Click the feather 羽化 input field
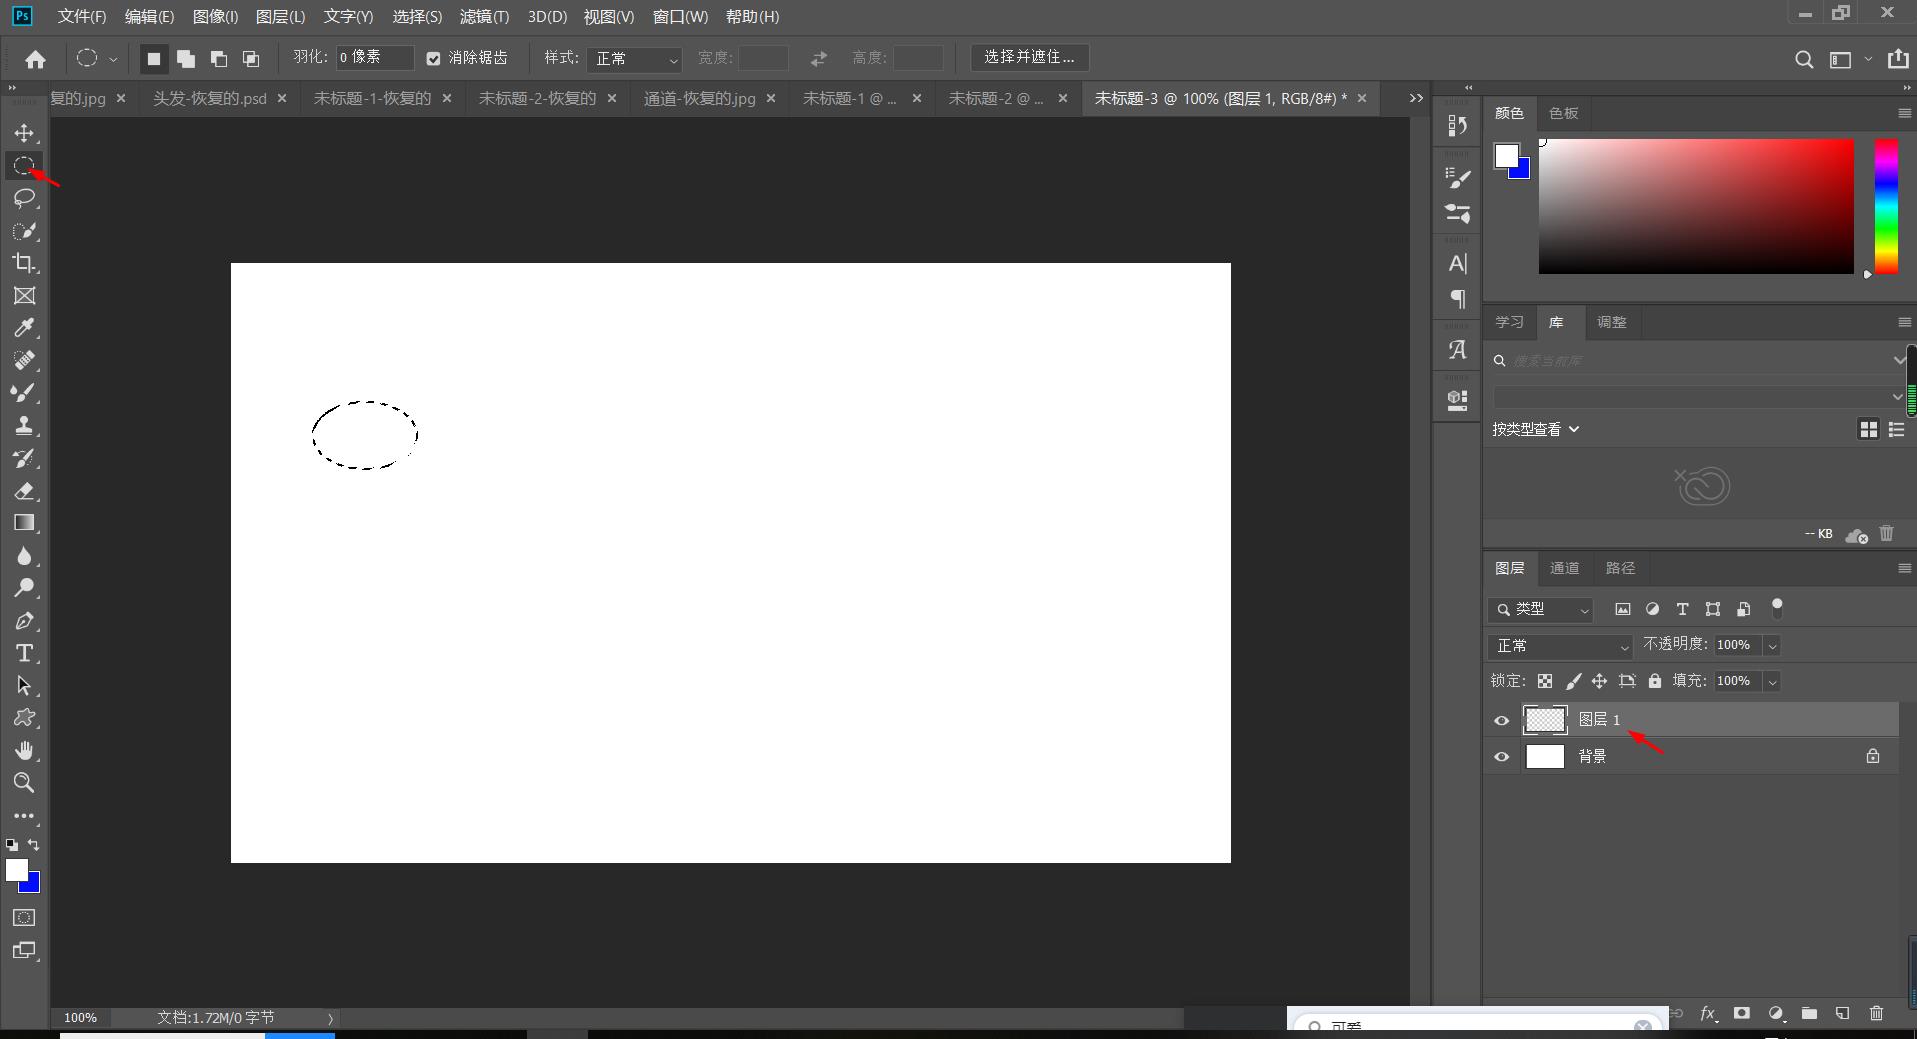Image resolution: width=1917 pixels, height=1039 pixels. pyautogui.click(x=374, y=58)
